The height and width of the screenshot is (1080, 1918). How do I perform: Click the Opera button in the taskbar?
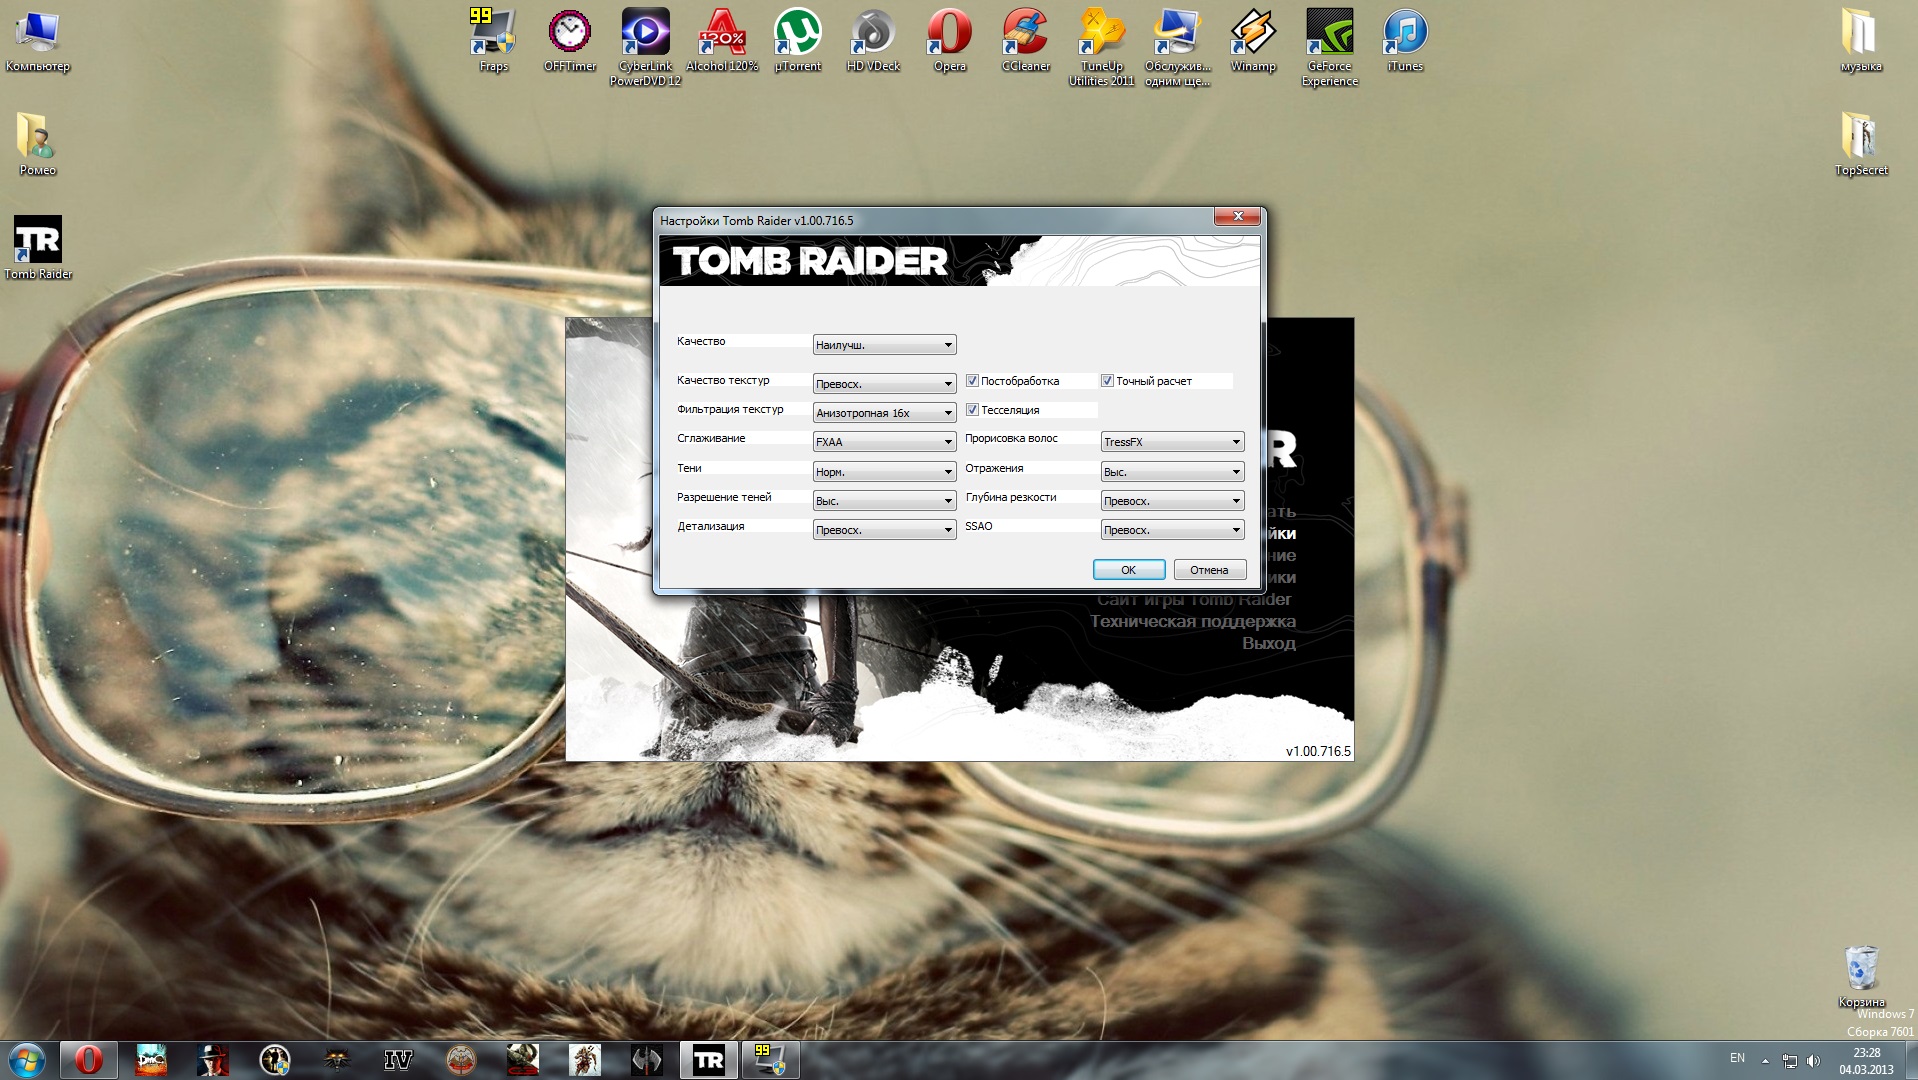click(x=89, y=1060)
